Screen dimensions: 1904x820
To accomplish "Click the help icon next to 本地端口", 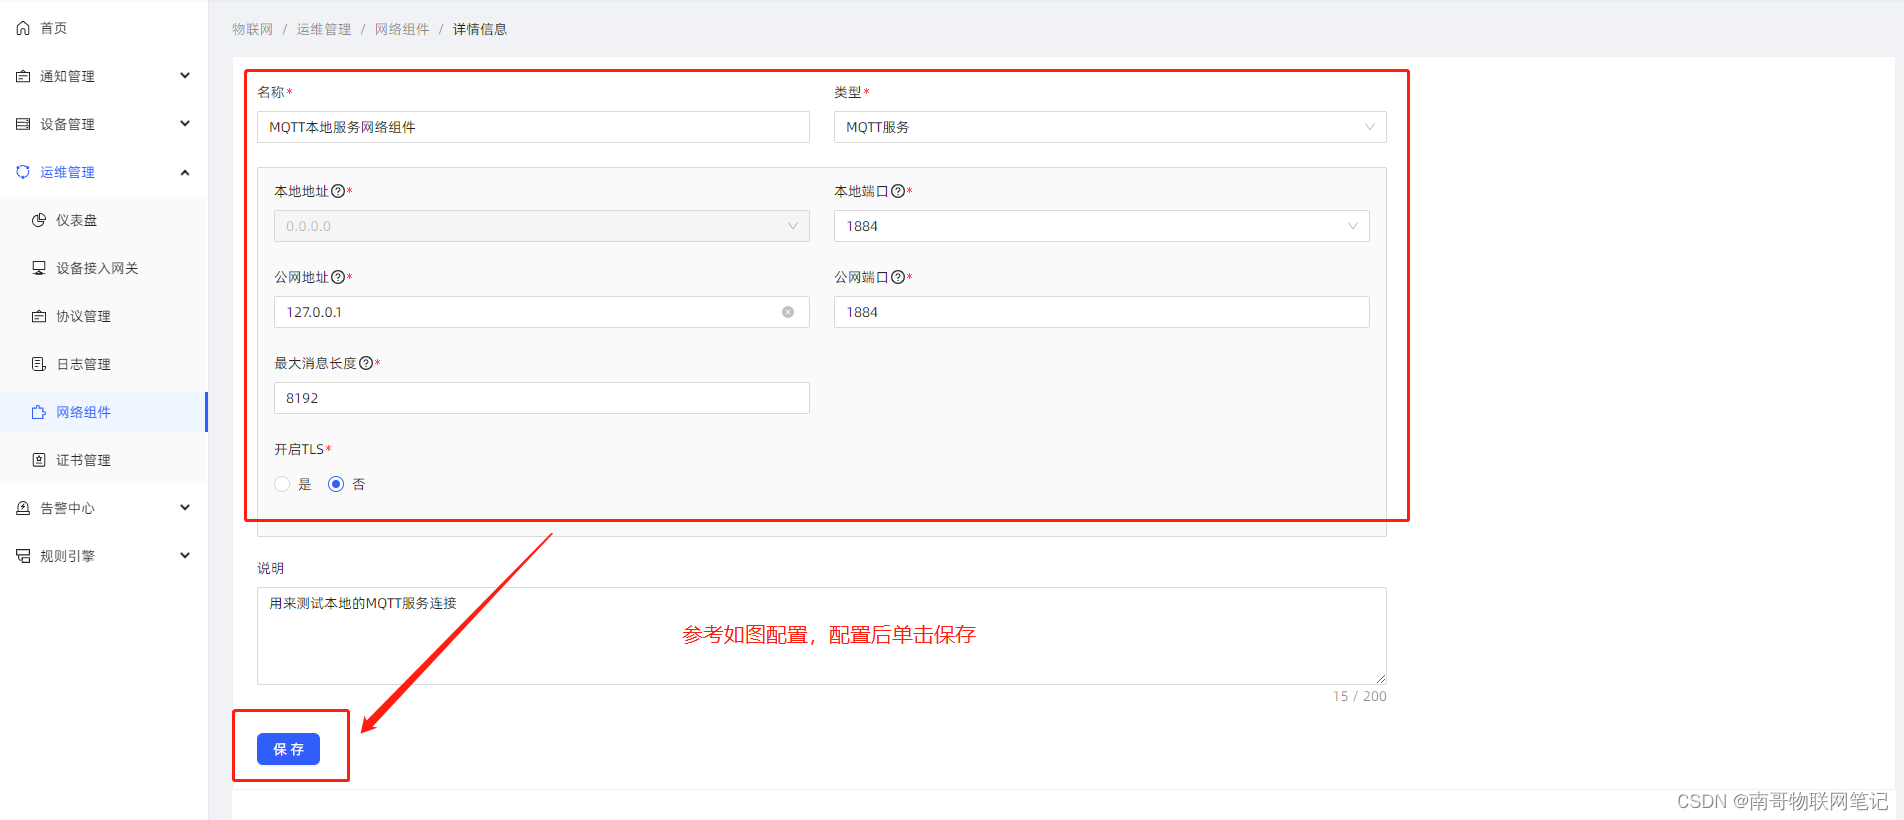I will tap(898, 191).
